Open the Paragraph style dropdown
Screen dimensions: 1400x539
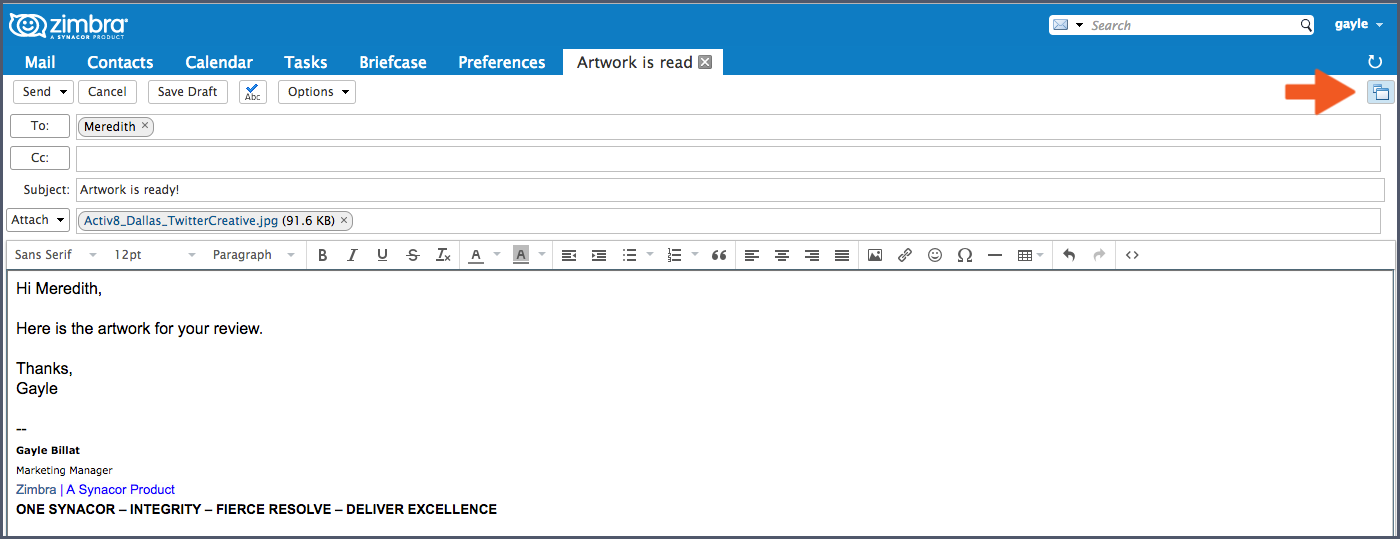pos(254,255)
